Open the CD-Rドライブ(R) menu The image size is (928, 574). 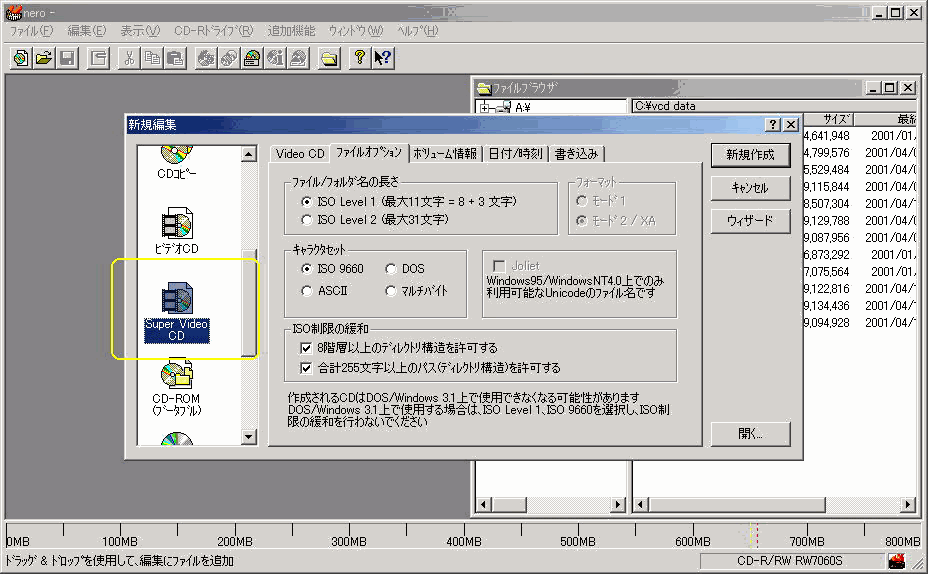[x=213, y=31]
